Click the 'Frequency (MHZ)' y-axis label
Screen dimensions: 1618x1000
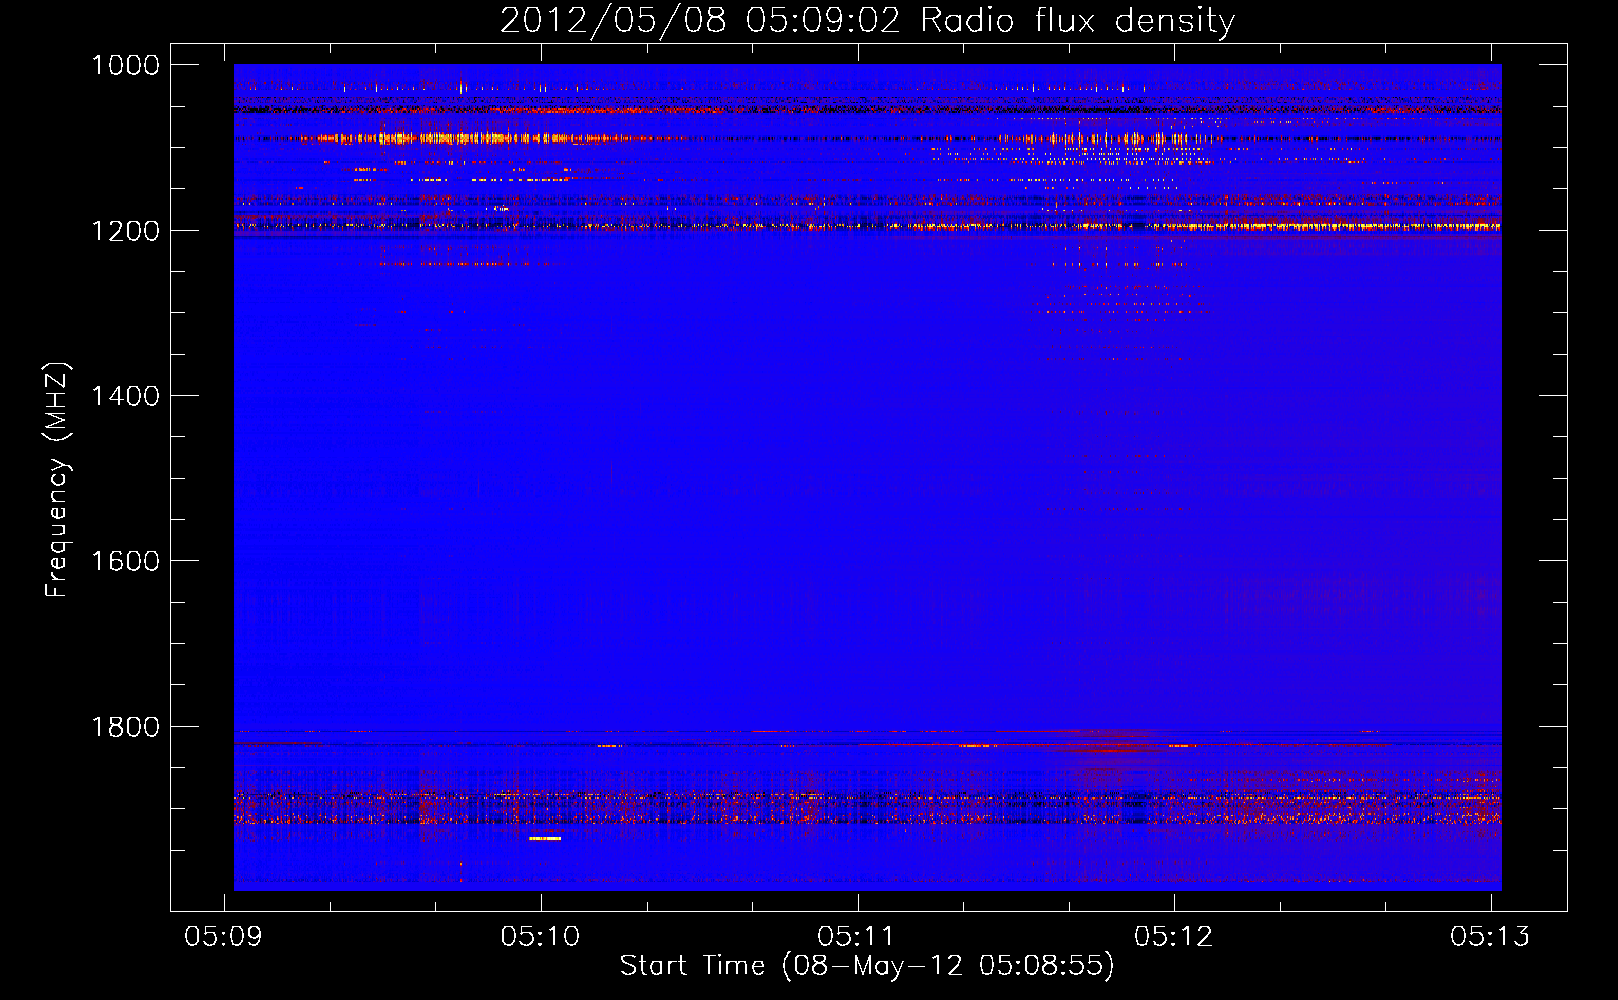(x=57, y=480)
